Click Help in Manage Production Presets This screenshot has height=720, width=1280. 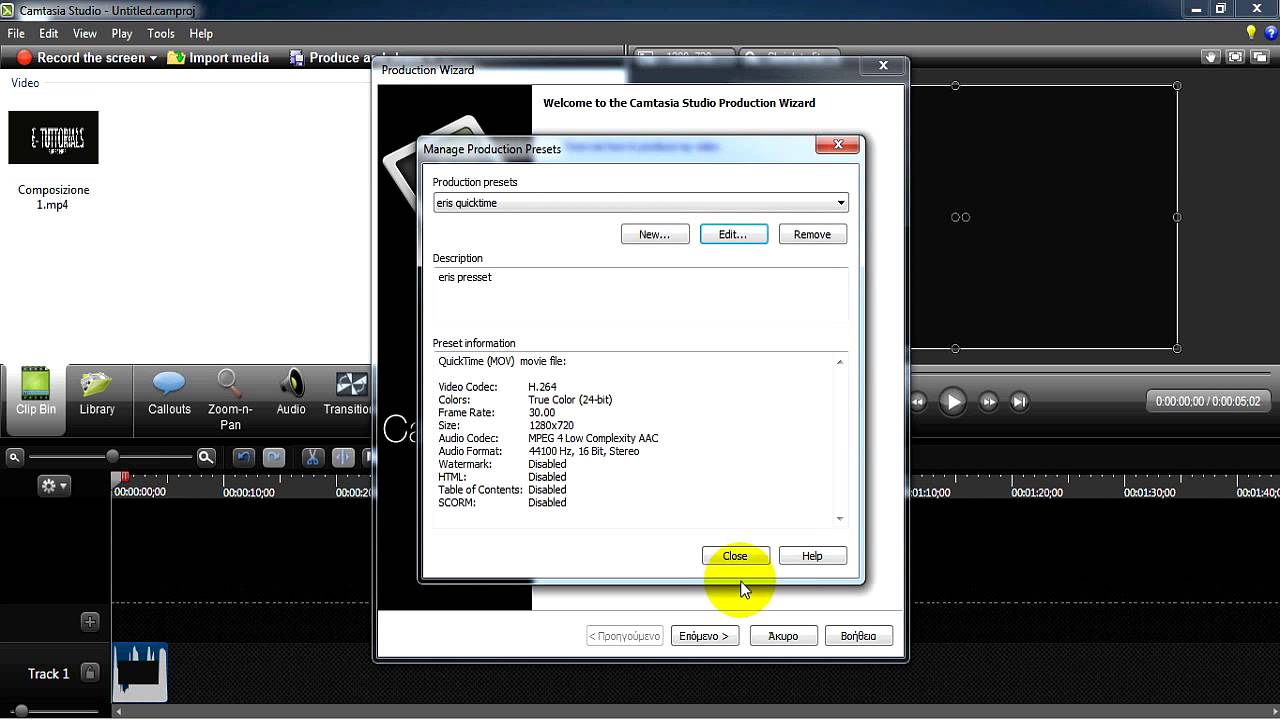(x=812, y=556)
